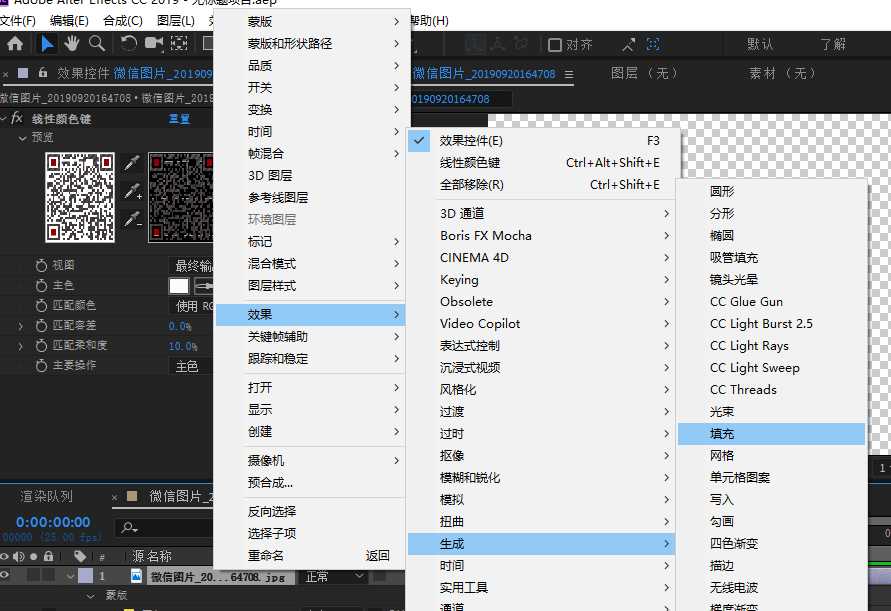
Task: Select 四色渐变 effect
Action: [771, 544]
